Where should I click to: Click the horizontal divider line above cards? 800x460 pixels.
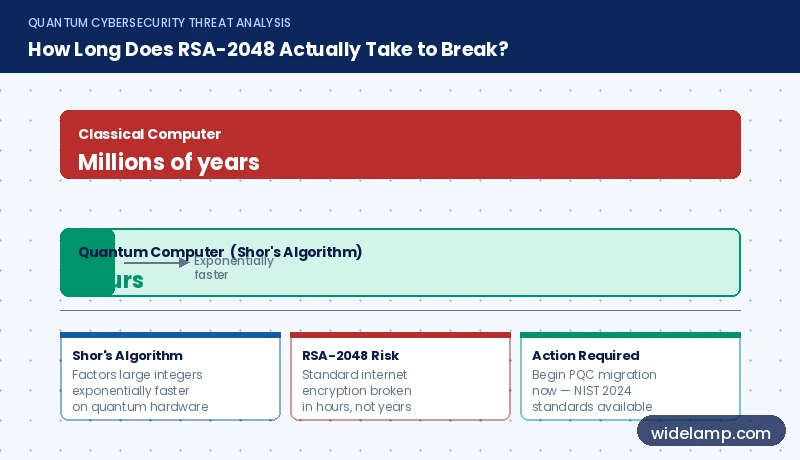coord(400,310)
